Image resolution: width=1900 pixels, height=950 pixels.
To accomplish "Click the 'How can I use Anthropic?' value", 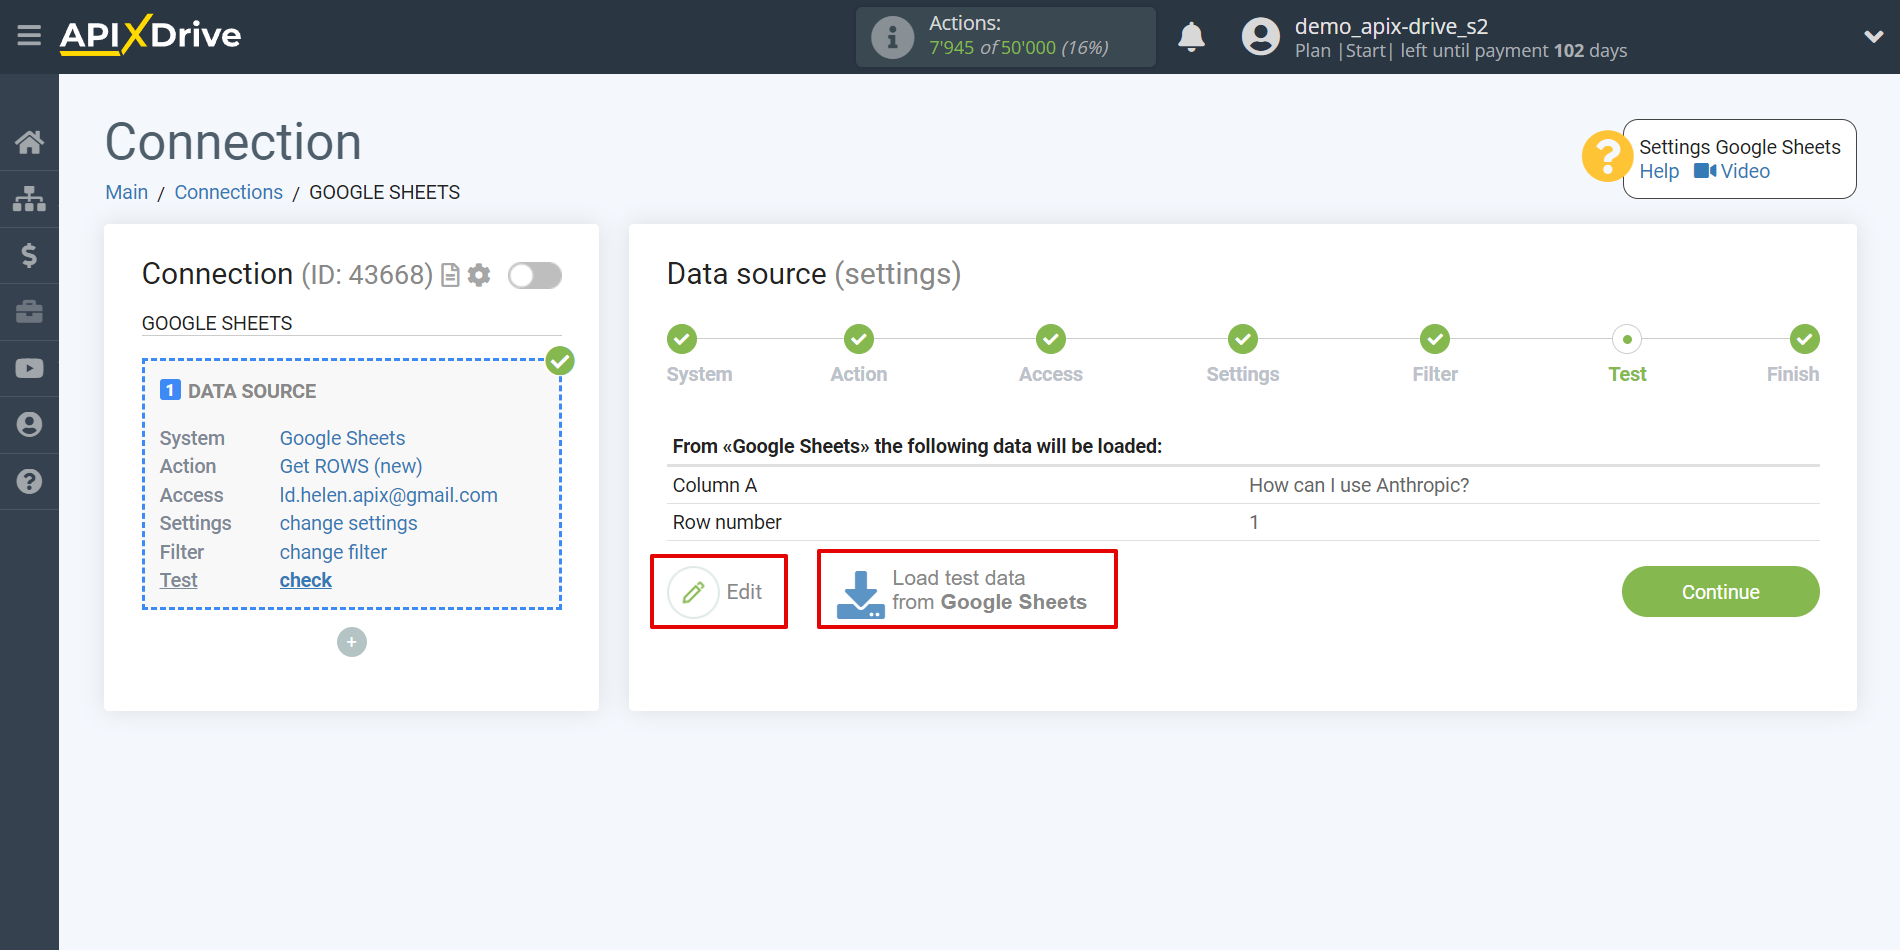I will pyautogui.click(x=1359, y=485).
